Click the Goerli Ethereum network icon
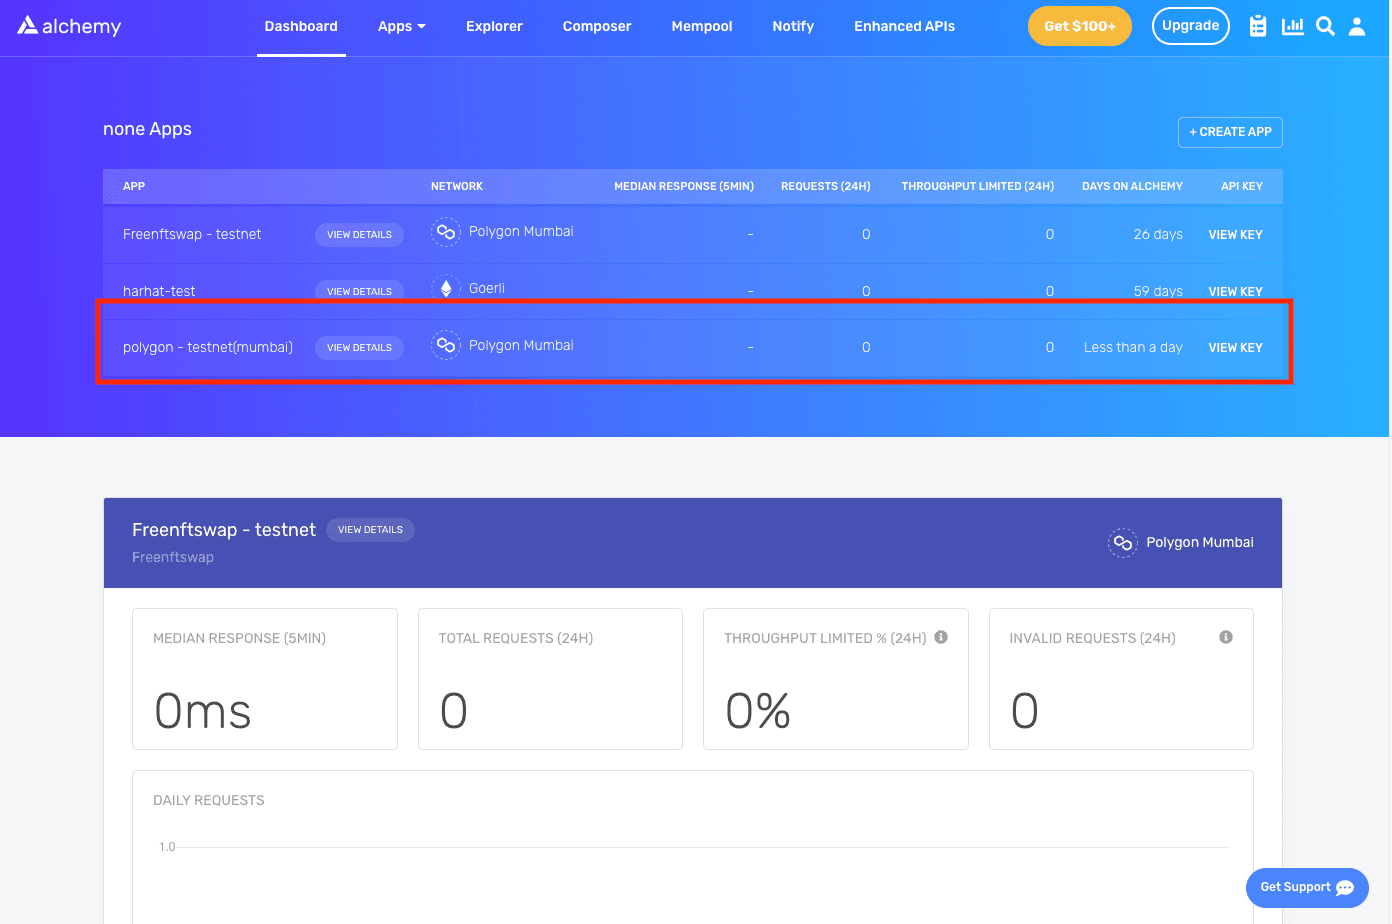The height and width of the screenshot is (924, 1392). tap(446, 288)
